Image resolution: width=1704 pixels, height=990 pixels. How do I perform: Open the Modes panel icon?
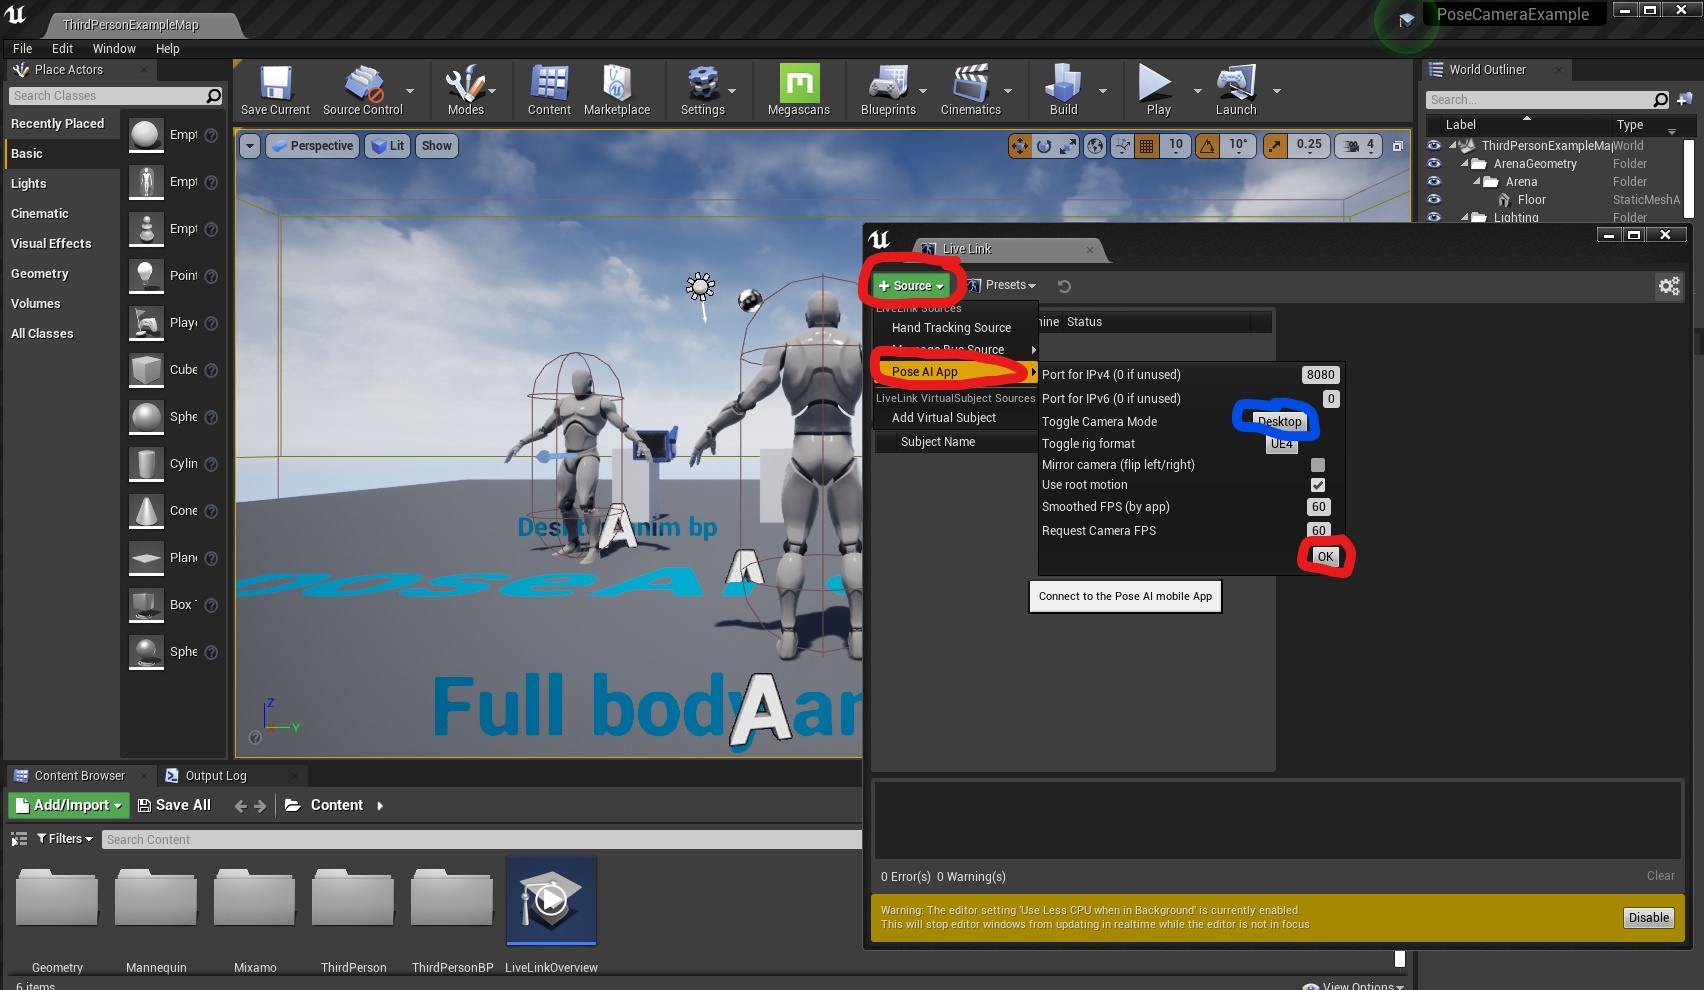pyautogui.click(x=464, y=88)
